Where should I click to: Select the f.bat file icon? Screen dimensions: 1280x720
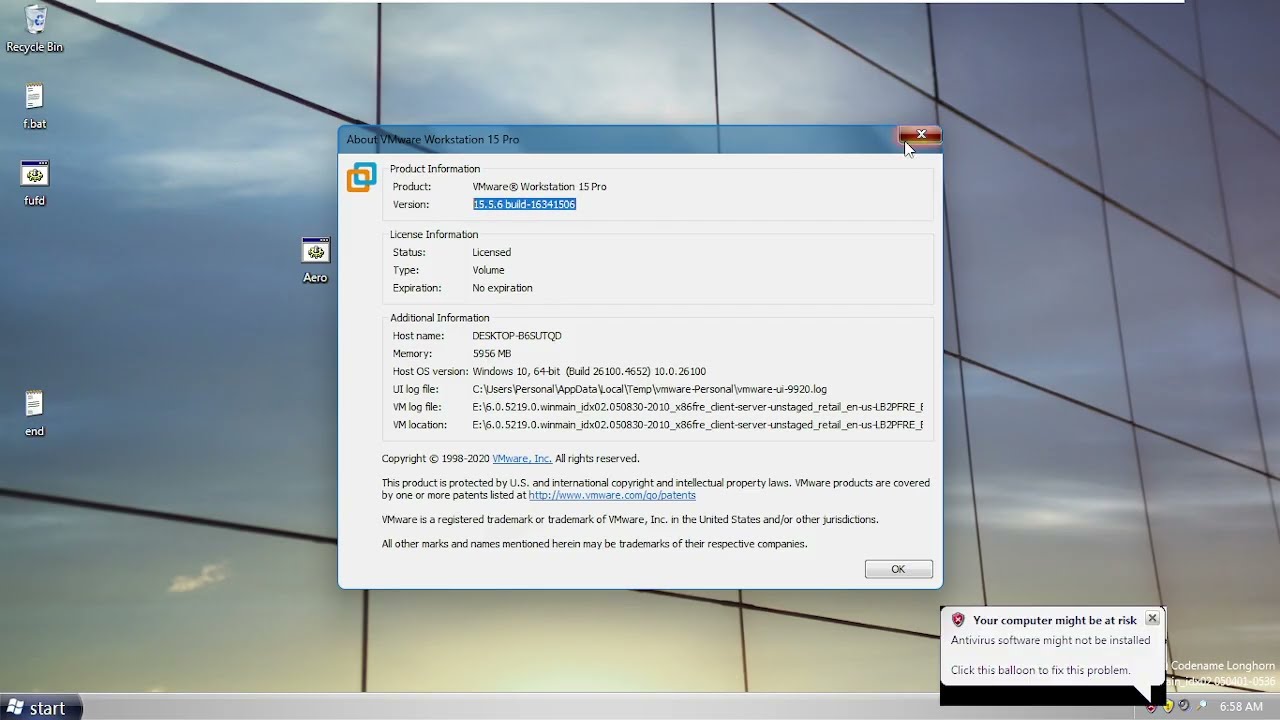35,106
